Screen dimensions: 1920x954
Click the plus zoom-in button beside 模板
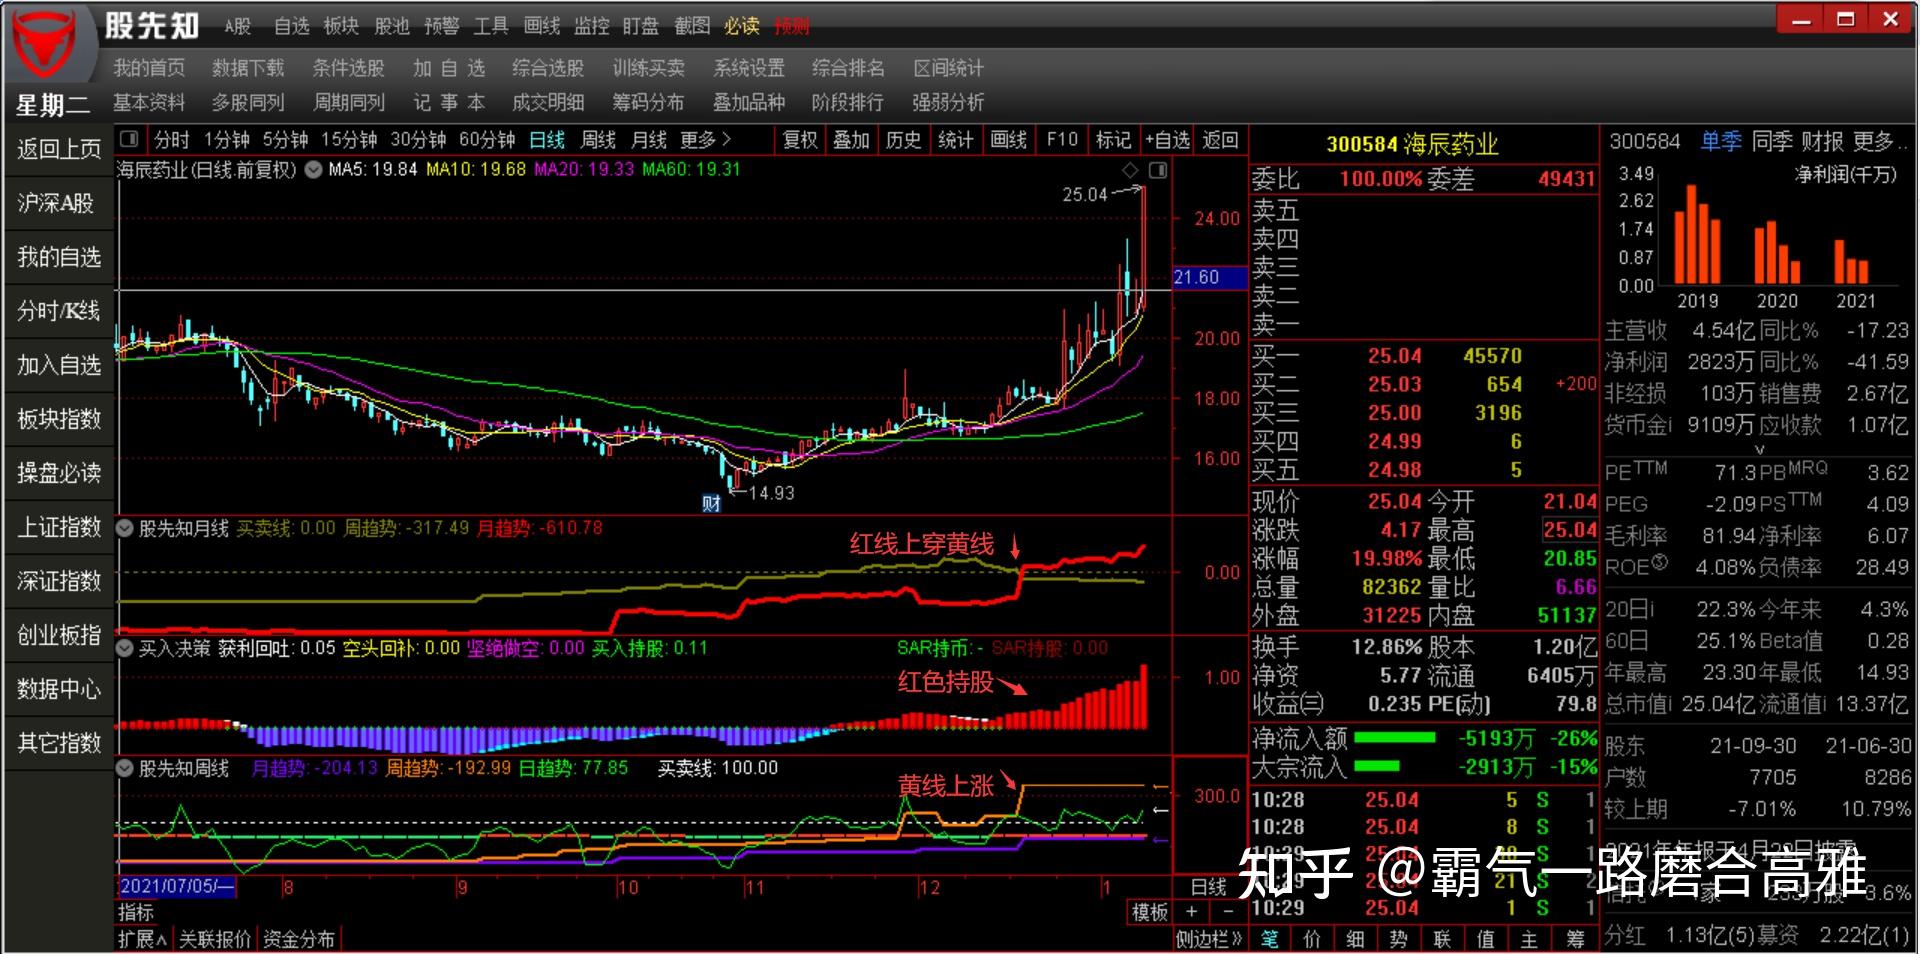click(1191, 912)
